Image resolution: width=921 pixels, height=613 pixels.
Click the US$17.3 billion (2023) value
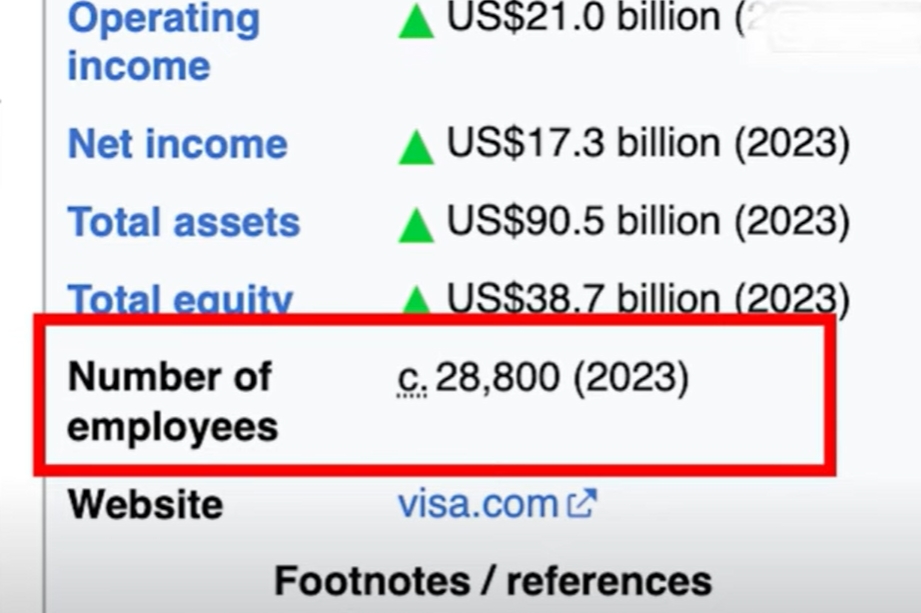coord(648,143)
